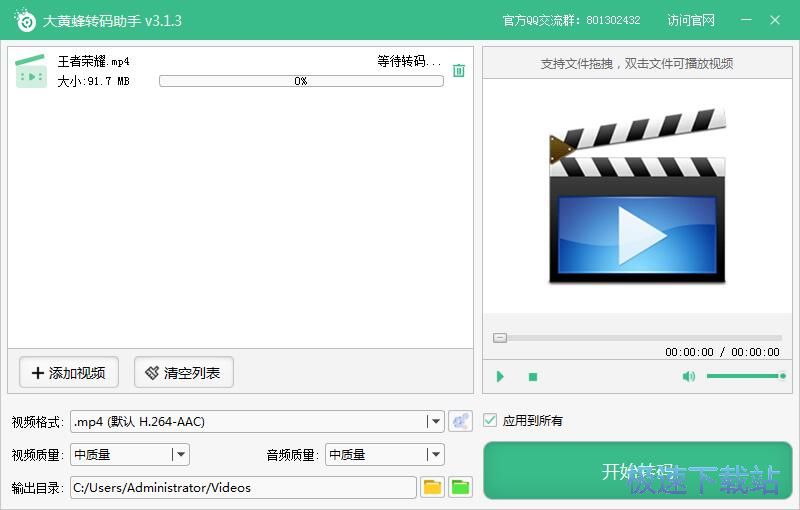Open the 视频质量 quality dropdown
This screenshot has height=510, width=800.
click(130, 454)
